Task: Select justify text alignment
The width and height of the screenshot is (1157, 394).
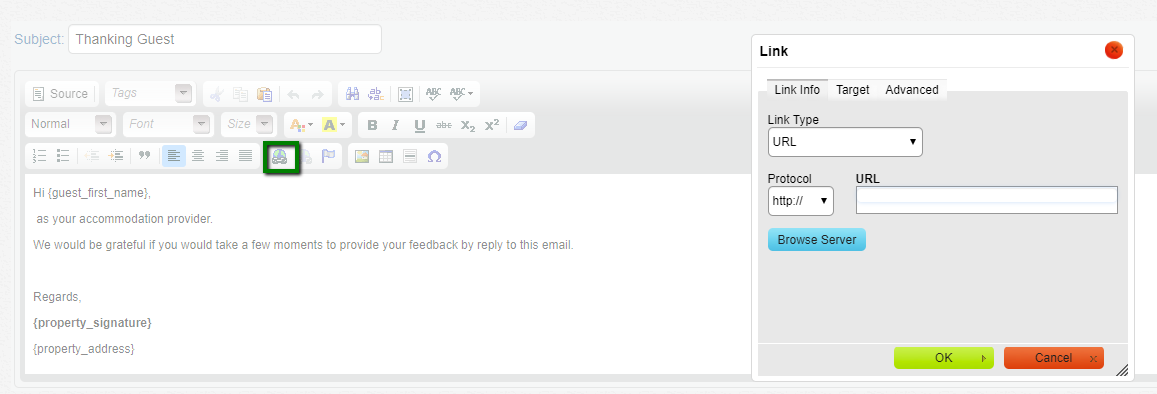Action: pos(246,156)
